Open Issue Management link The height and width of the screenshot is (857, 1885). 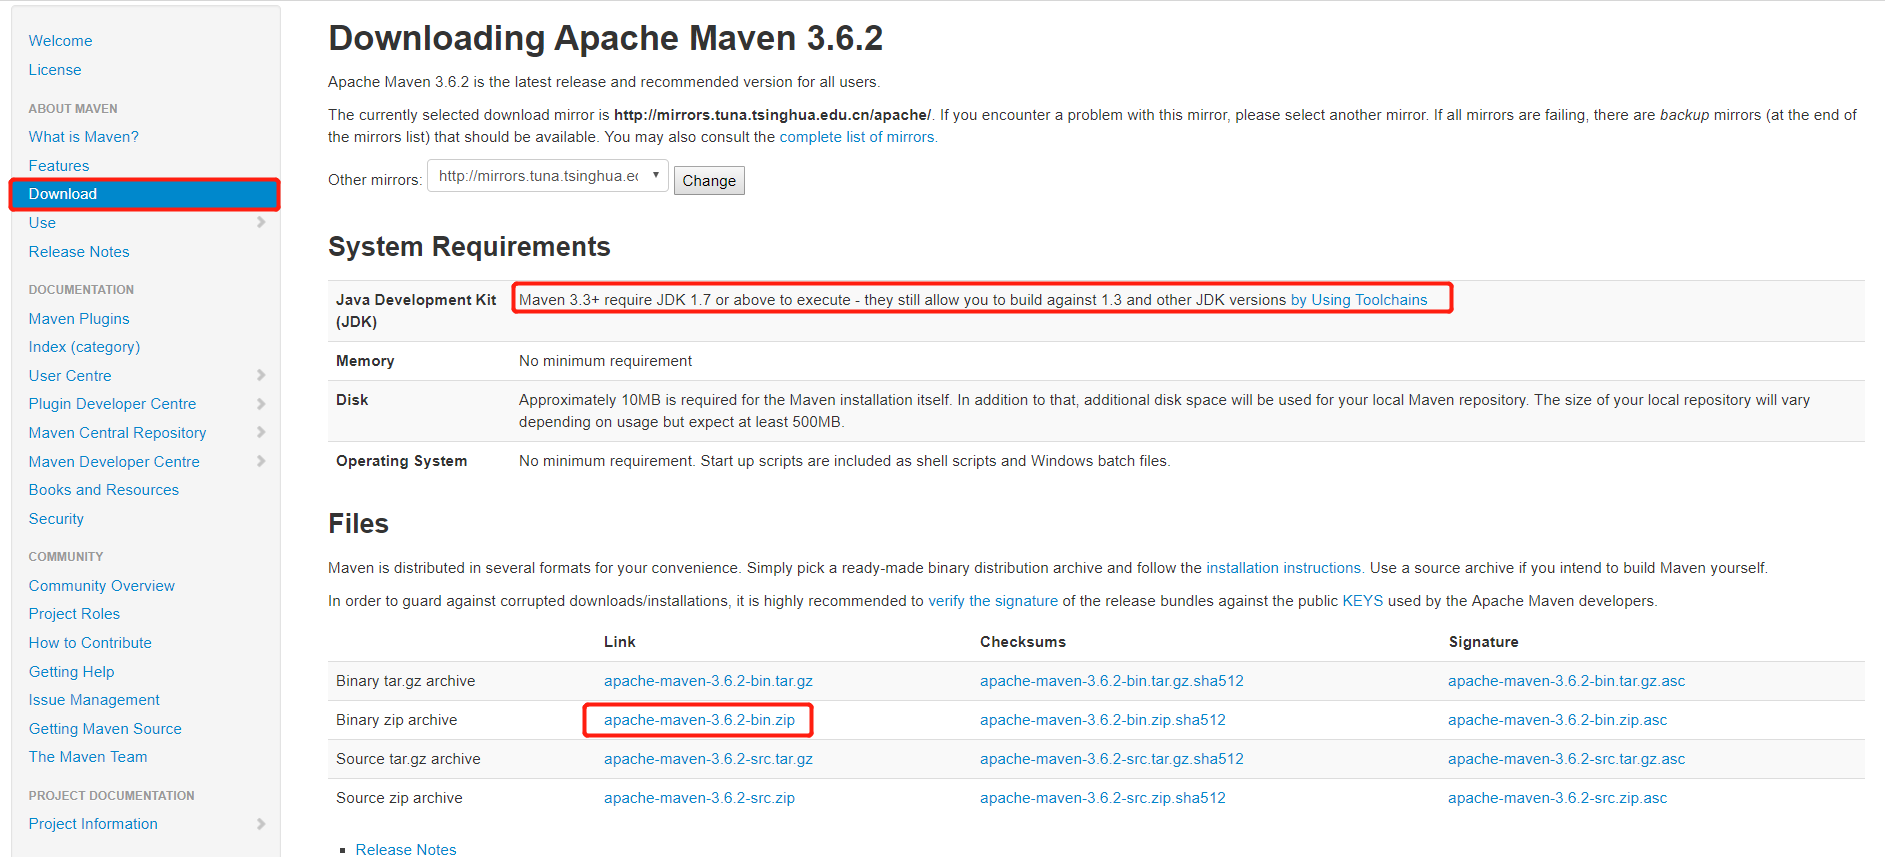[x=94, y=700]
